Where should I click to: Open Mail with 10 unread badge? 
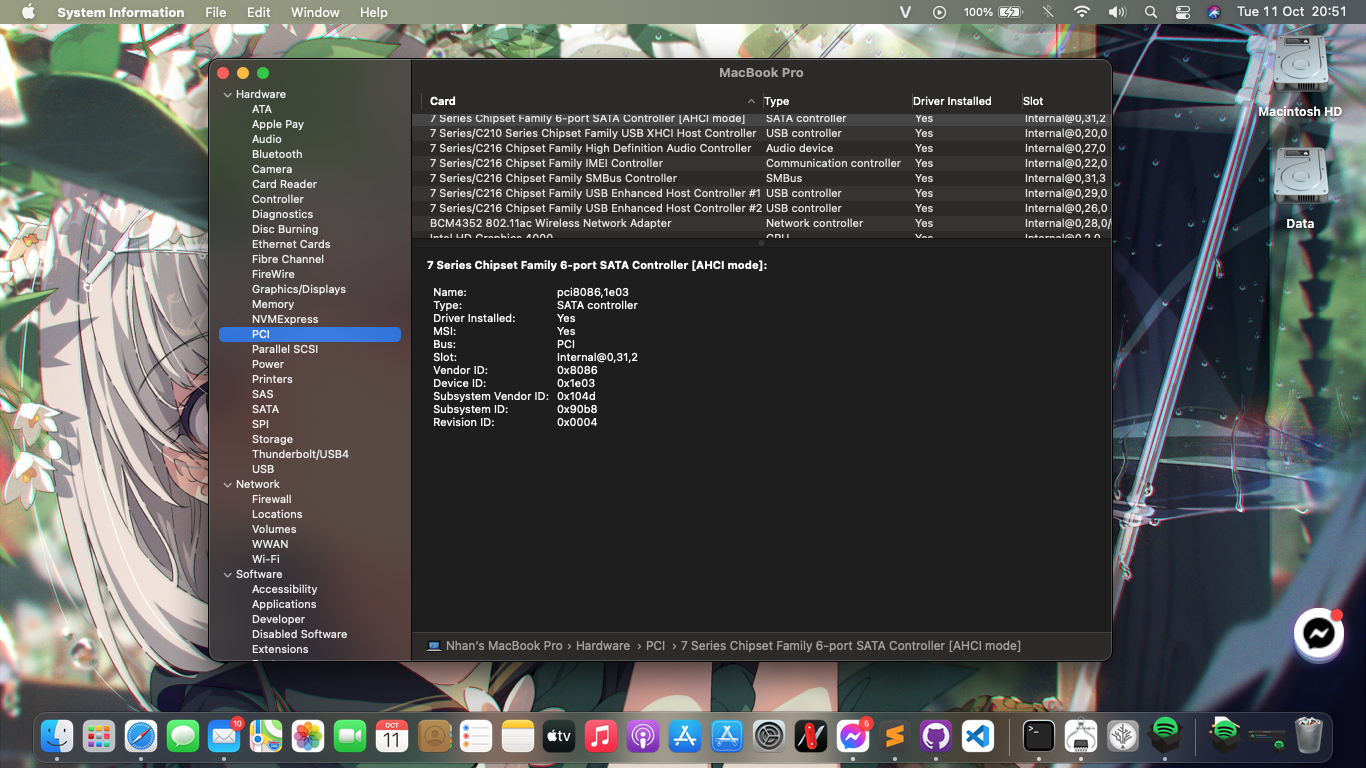click(225, 737)
